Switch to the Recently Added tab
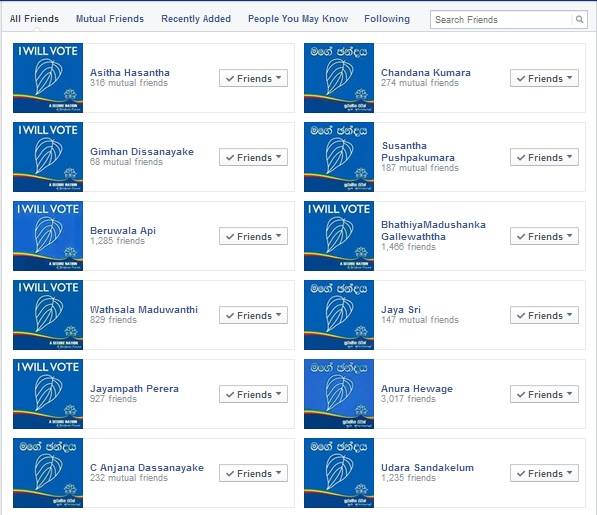The width and height of the screenshot is (597, 515). coord(196,19)
